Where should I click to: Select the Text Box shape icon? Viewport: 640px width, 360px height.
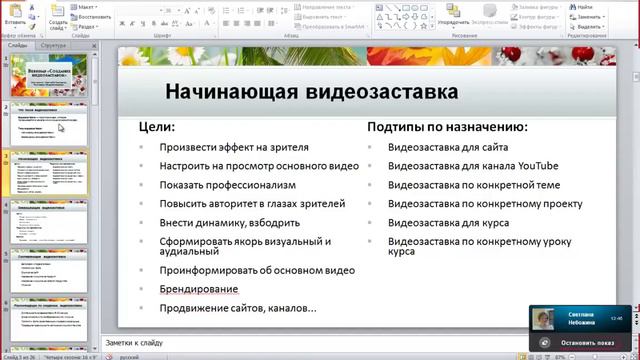[379, 8]
